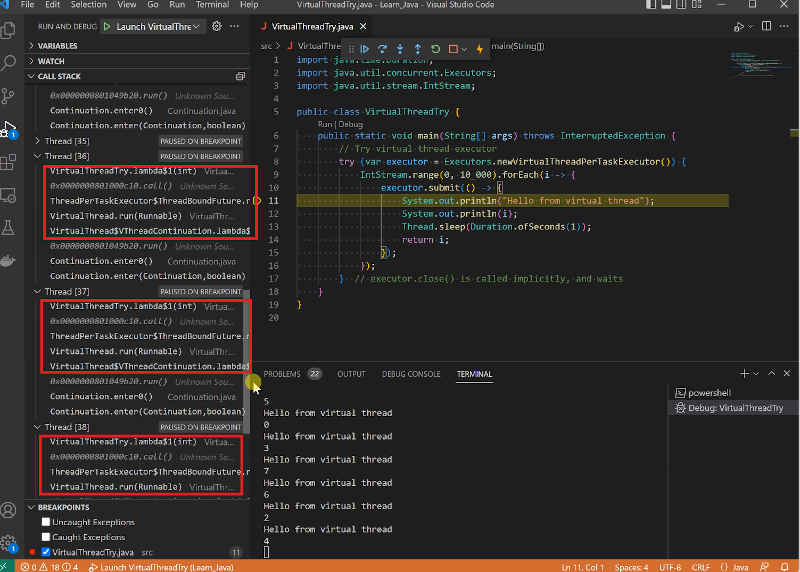Open editor more actions ellipsis
The width and height of the screenshot is (800, 572).
tap(784, 26)
